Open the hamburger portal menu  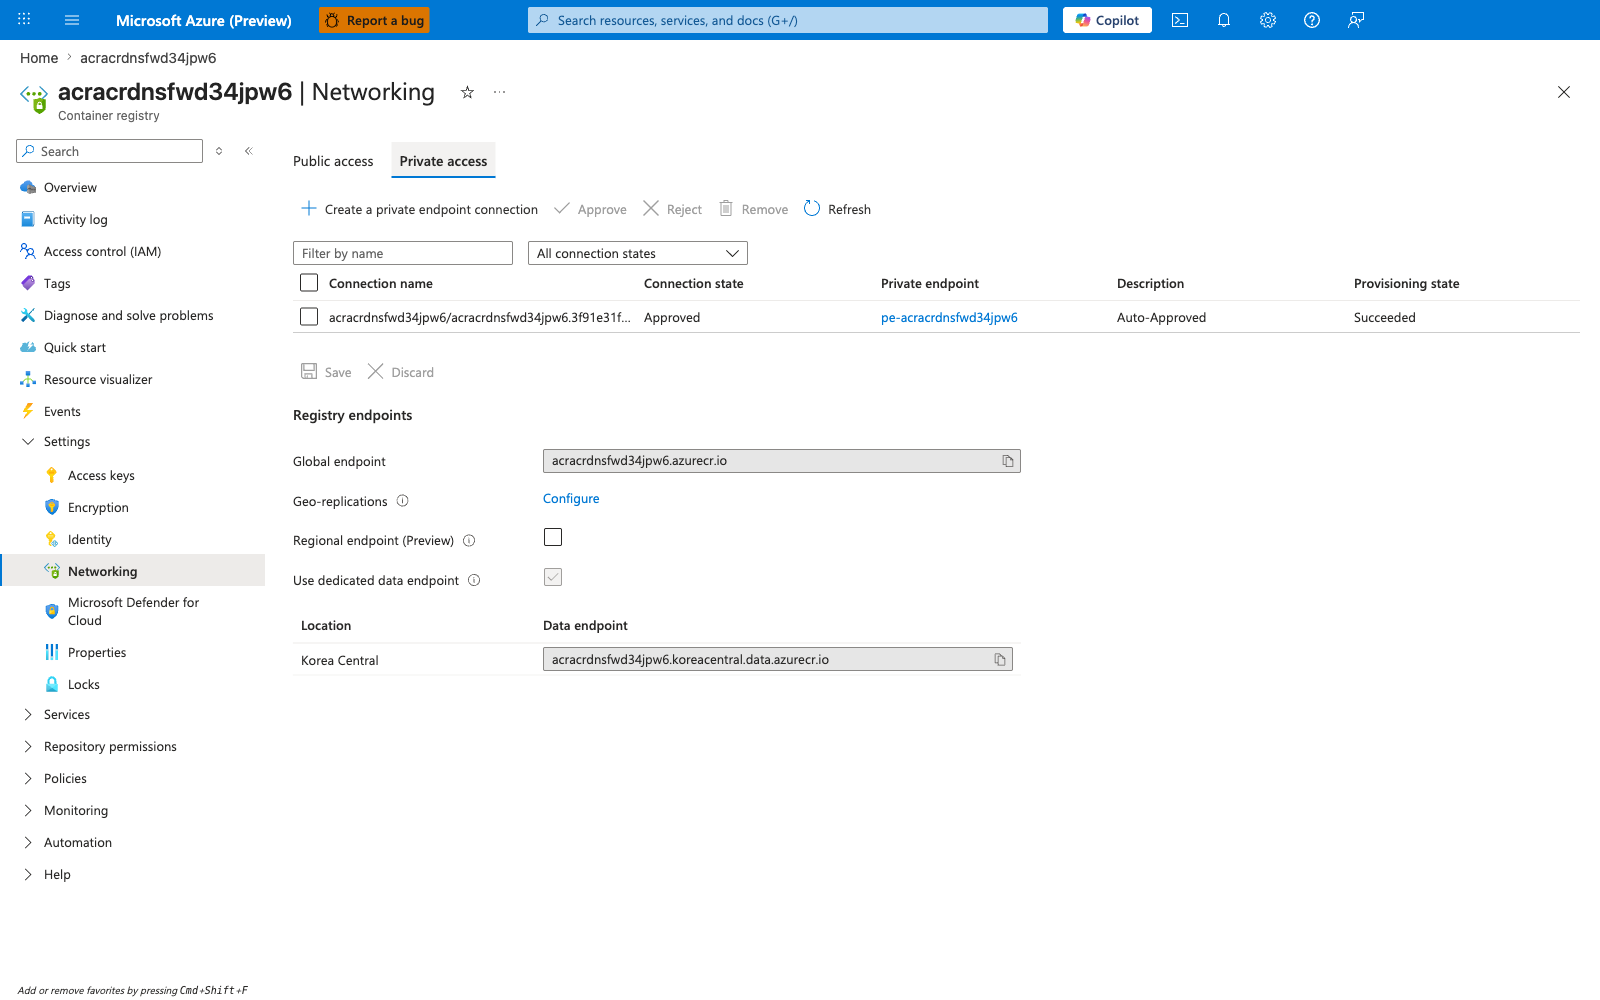(x=72, y=20)
